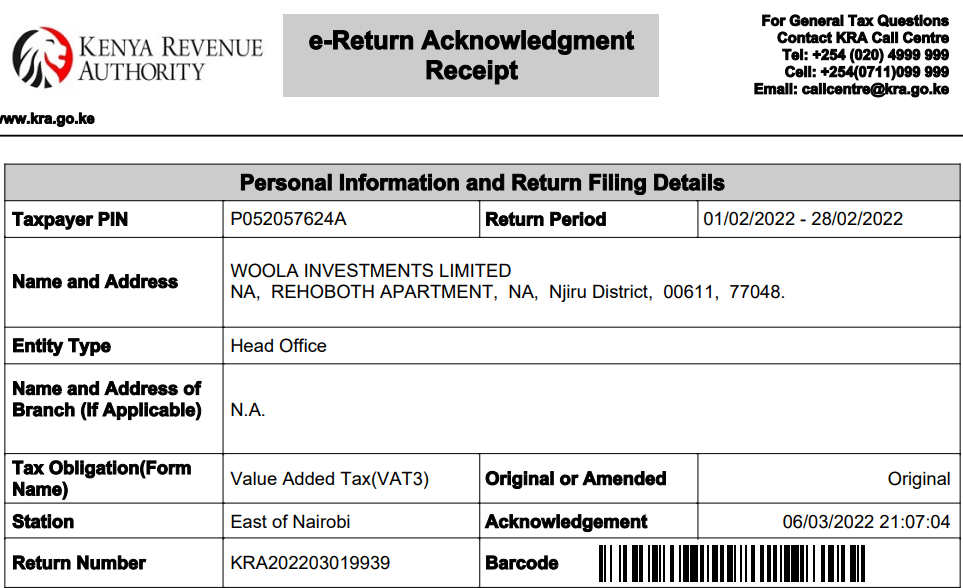Click the Head Office entity type value
The width and height of the screenshot is (963, 588).
click(x=278, y=346)
